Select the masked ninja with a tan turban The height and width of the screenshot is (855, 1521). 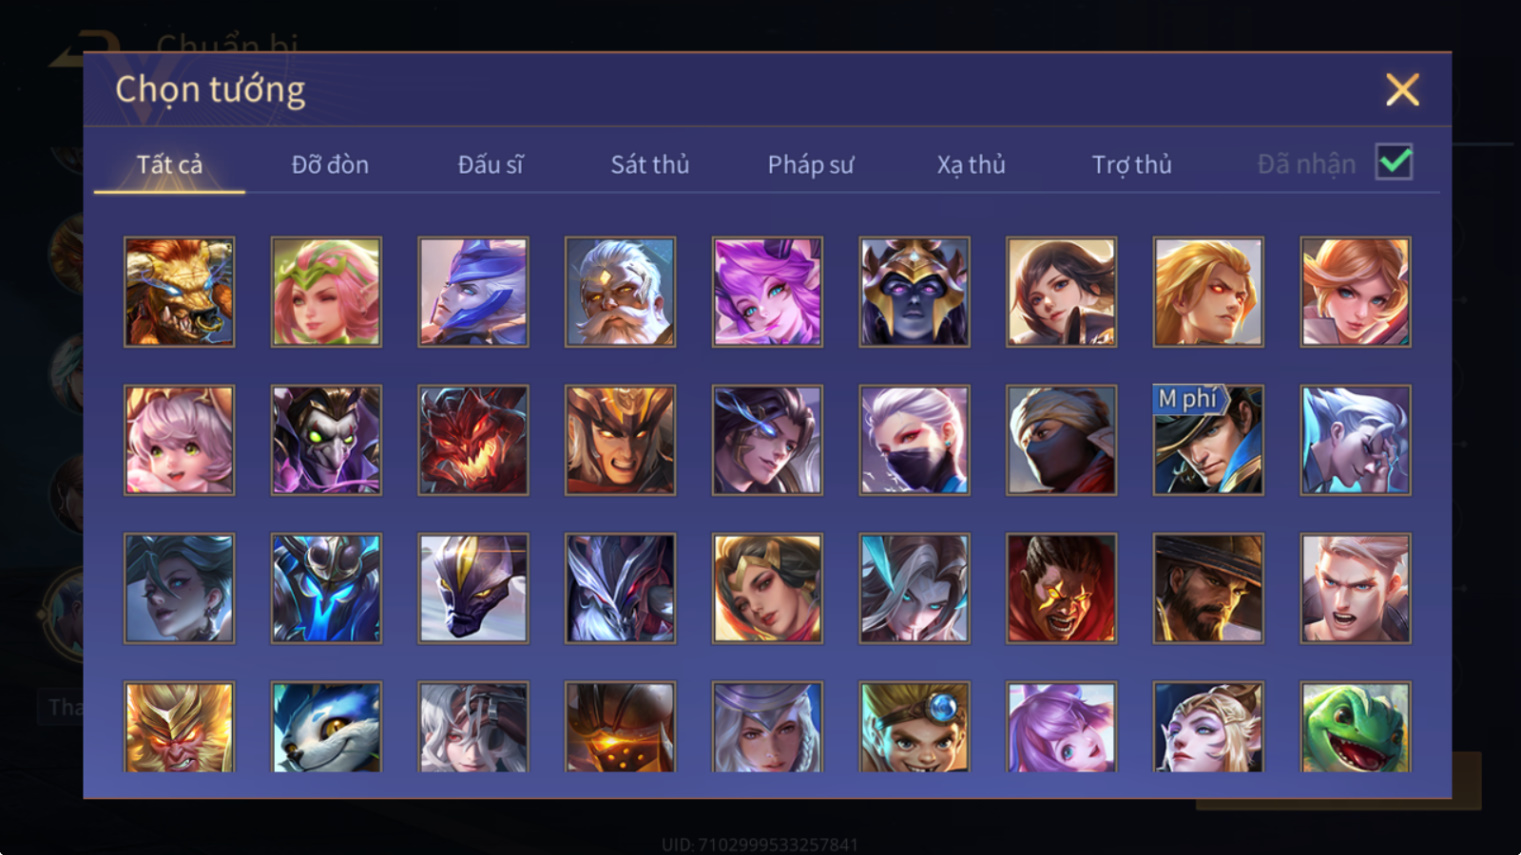pyautogui.click(x=1061, y=440)
